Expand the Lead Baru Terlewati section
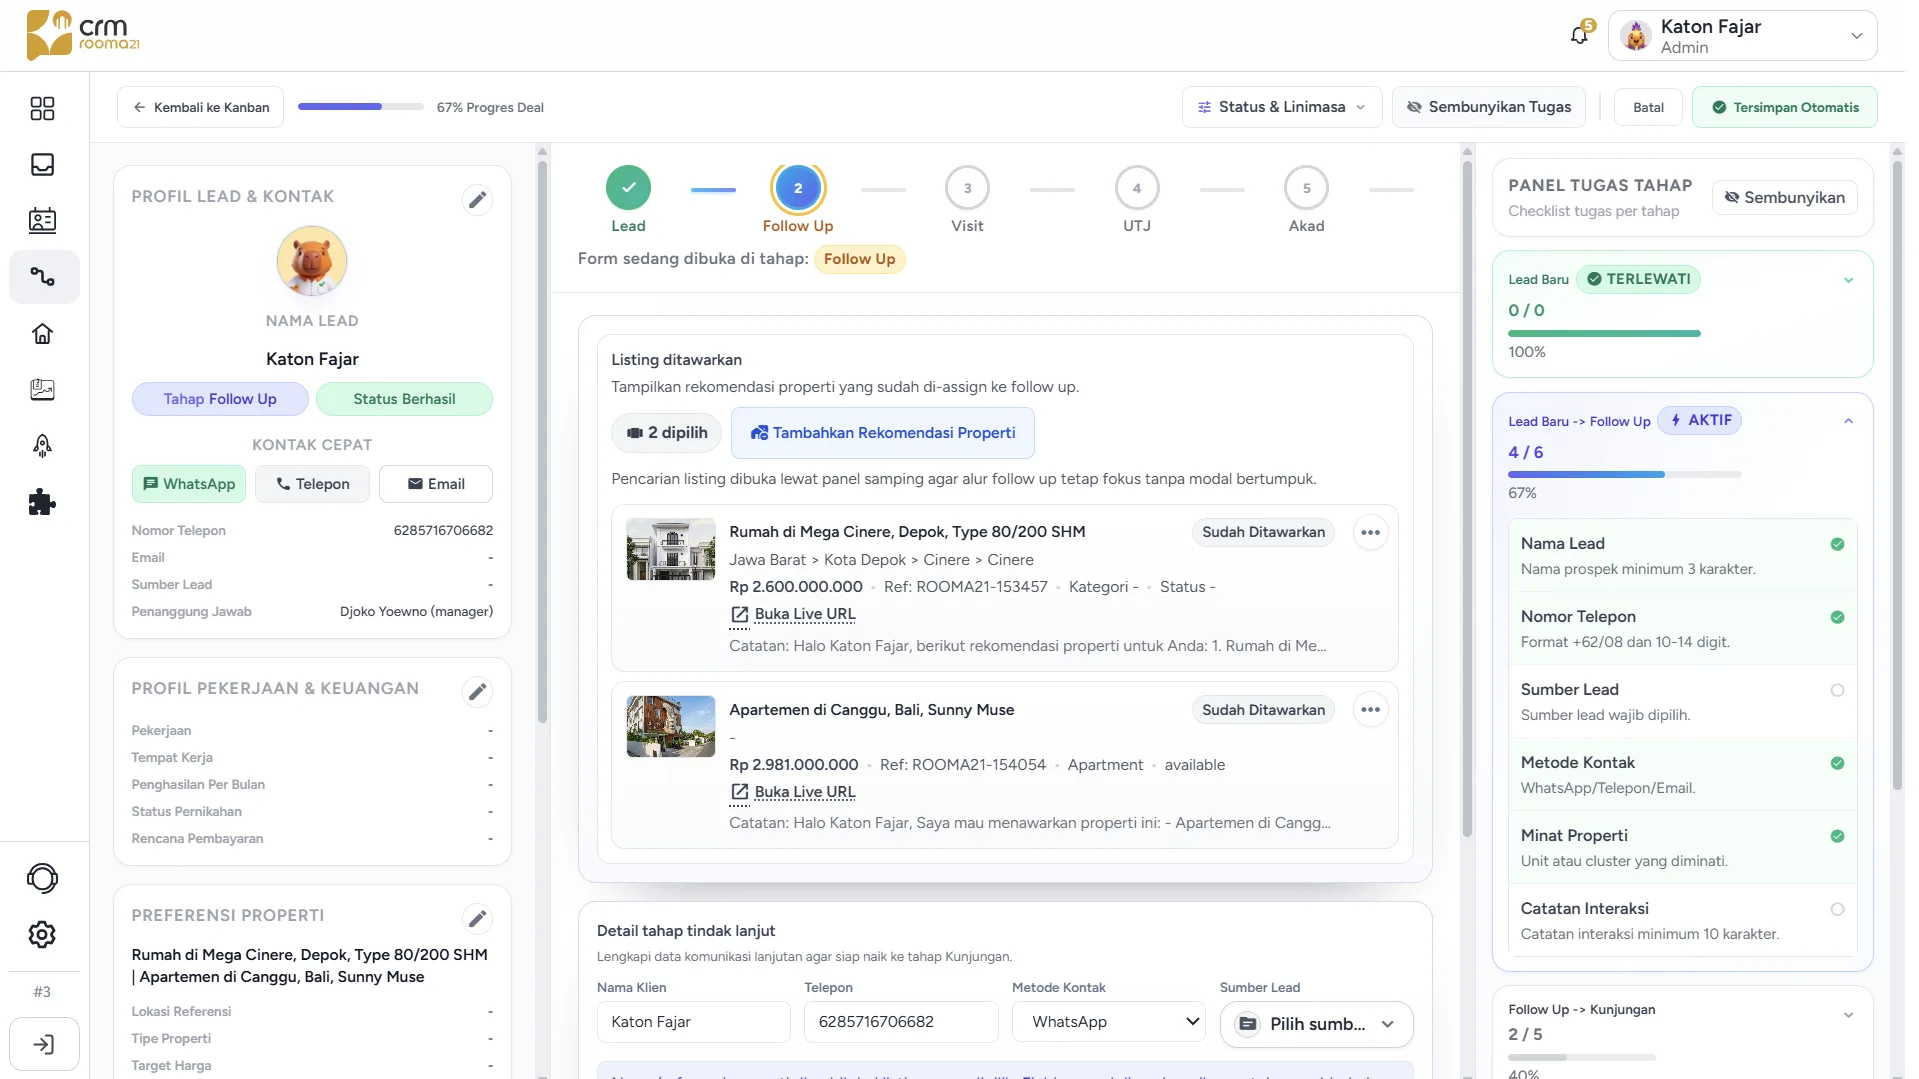Viewport: 1919px width, 1079px height. (1848, 280)
